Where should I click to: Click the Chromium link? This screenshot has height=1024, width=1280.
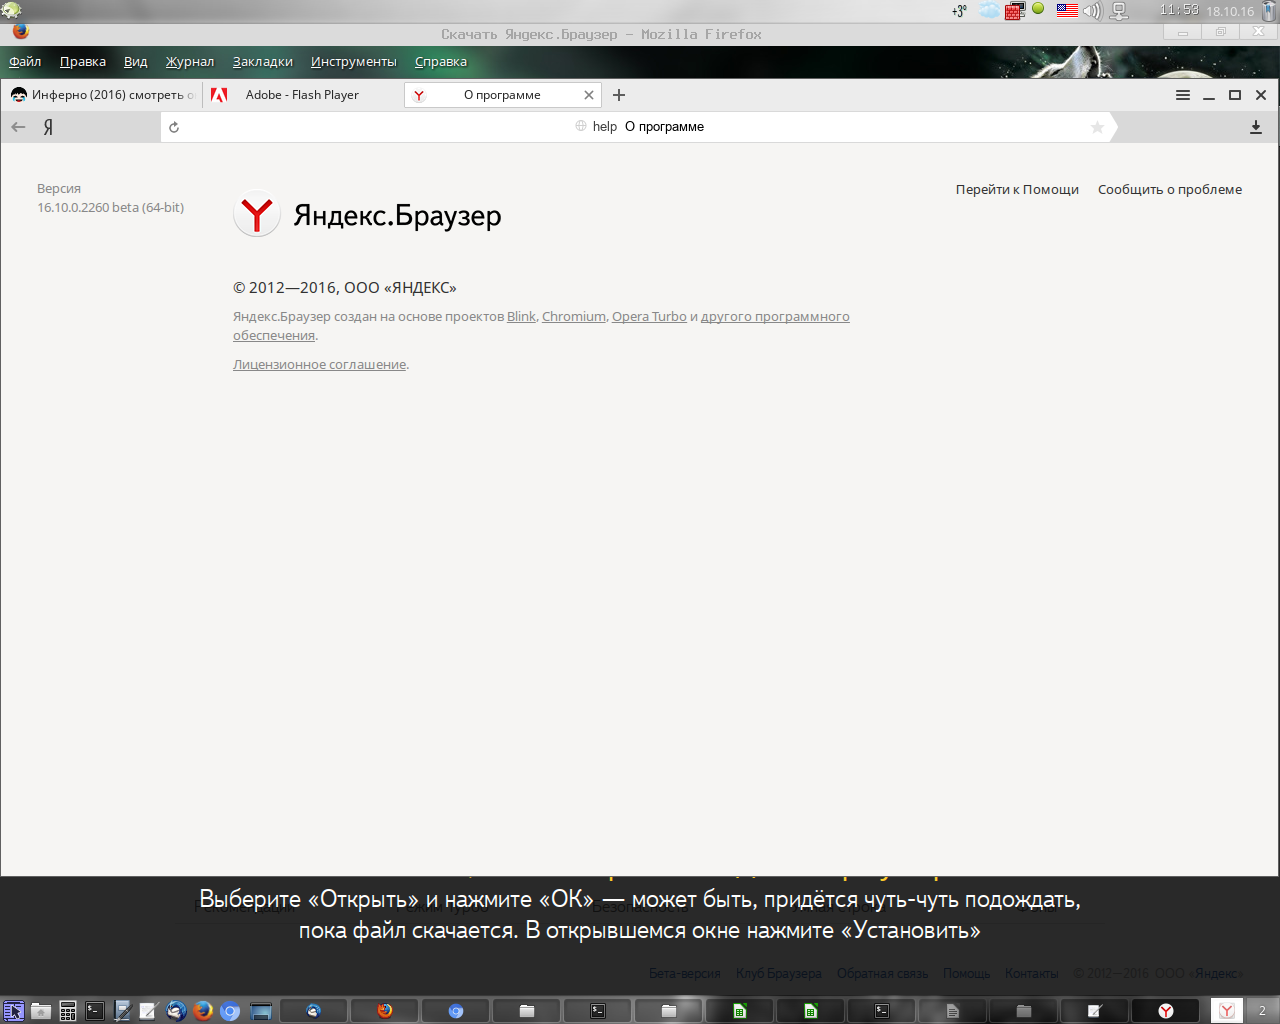(x=573, y=317)
